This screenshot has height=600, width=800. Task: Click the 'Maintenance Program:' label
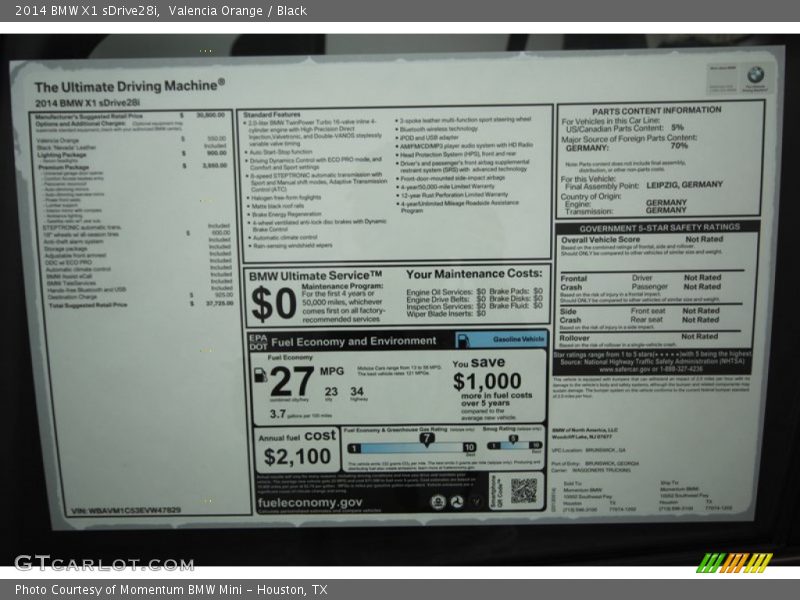(x=342, y=286)
